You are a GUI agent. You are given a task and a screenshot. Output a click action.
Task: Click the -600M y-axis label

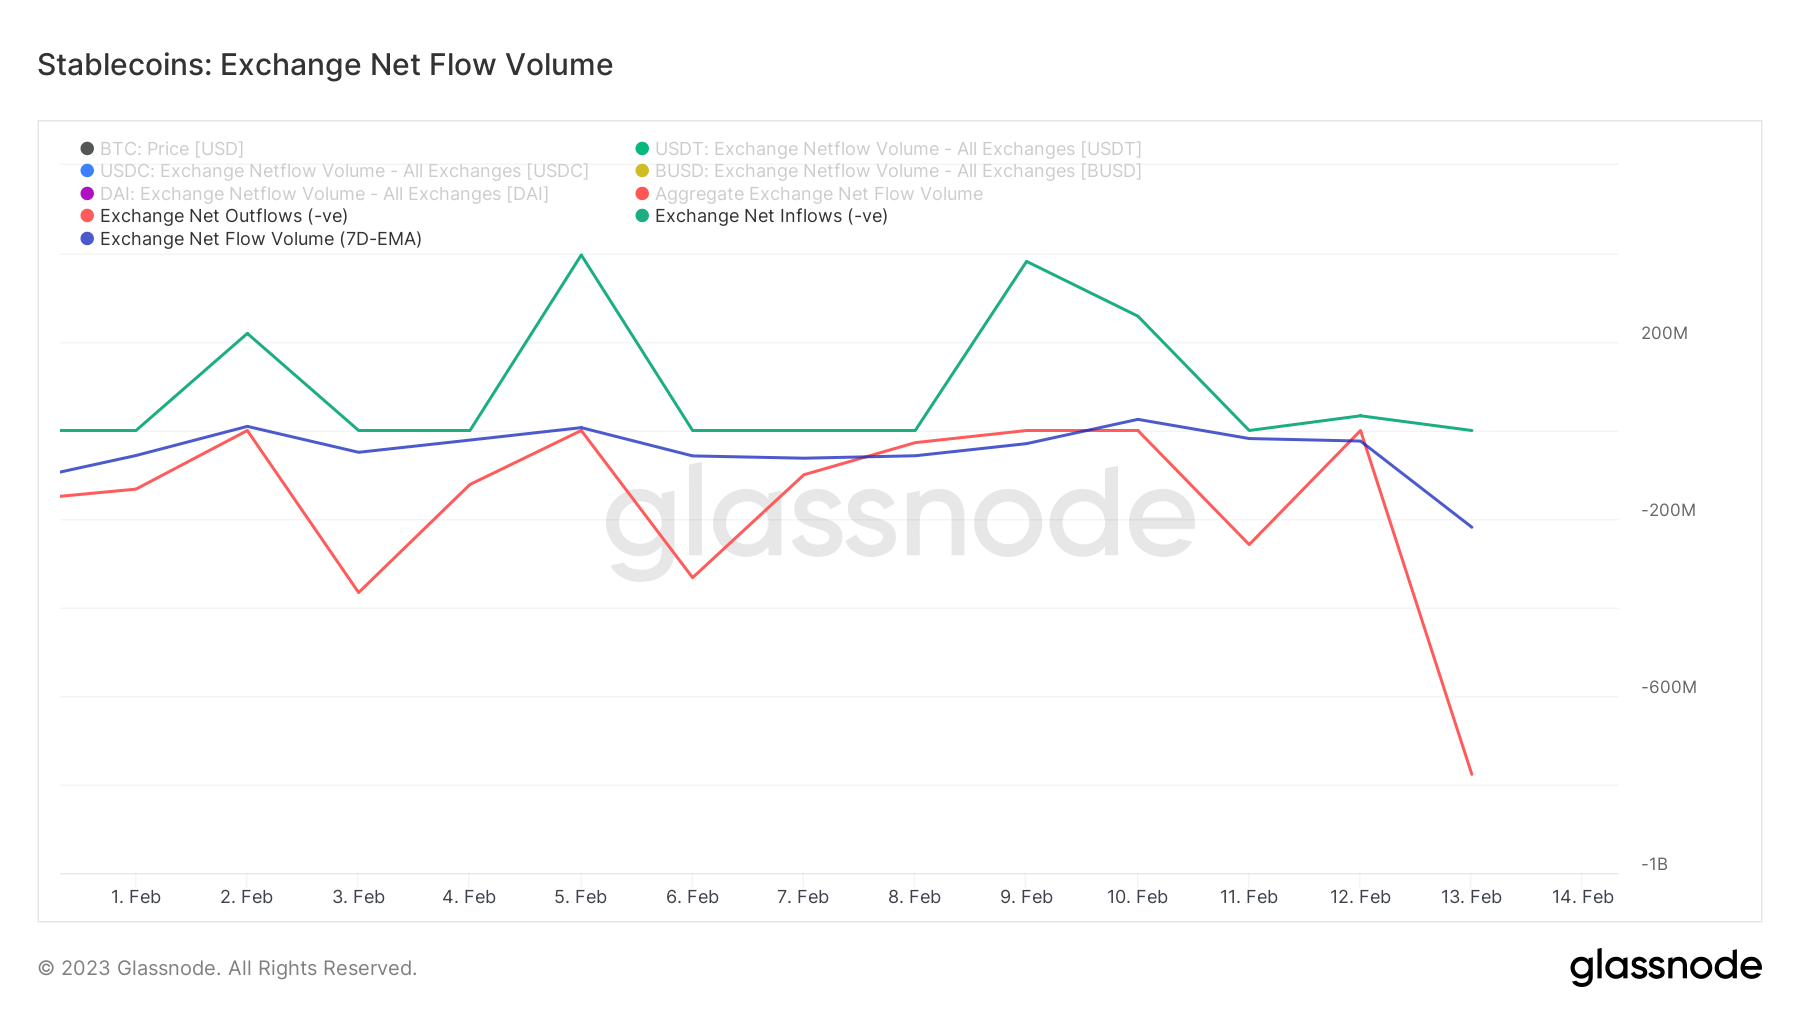(1668, 687)
